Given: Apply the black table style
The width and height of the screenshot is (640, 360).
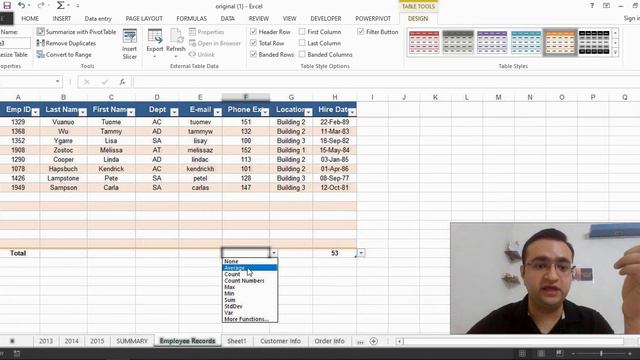Looking at the screenshot, I should [x=594, y=42].
